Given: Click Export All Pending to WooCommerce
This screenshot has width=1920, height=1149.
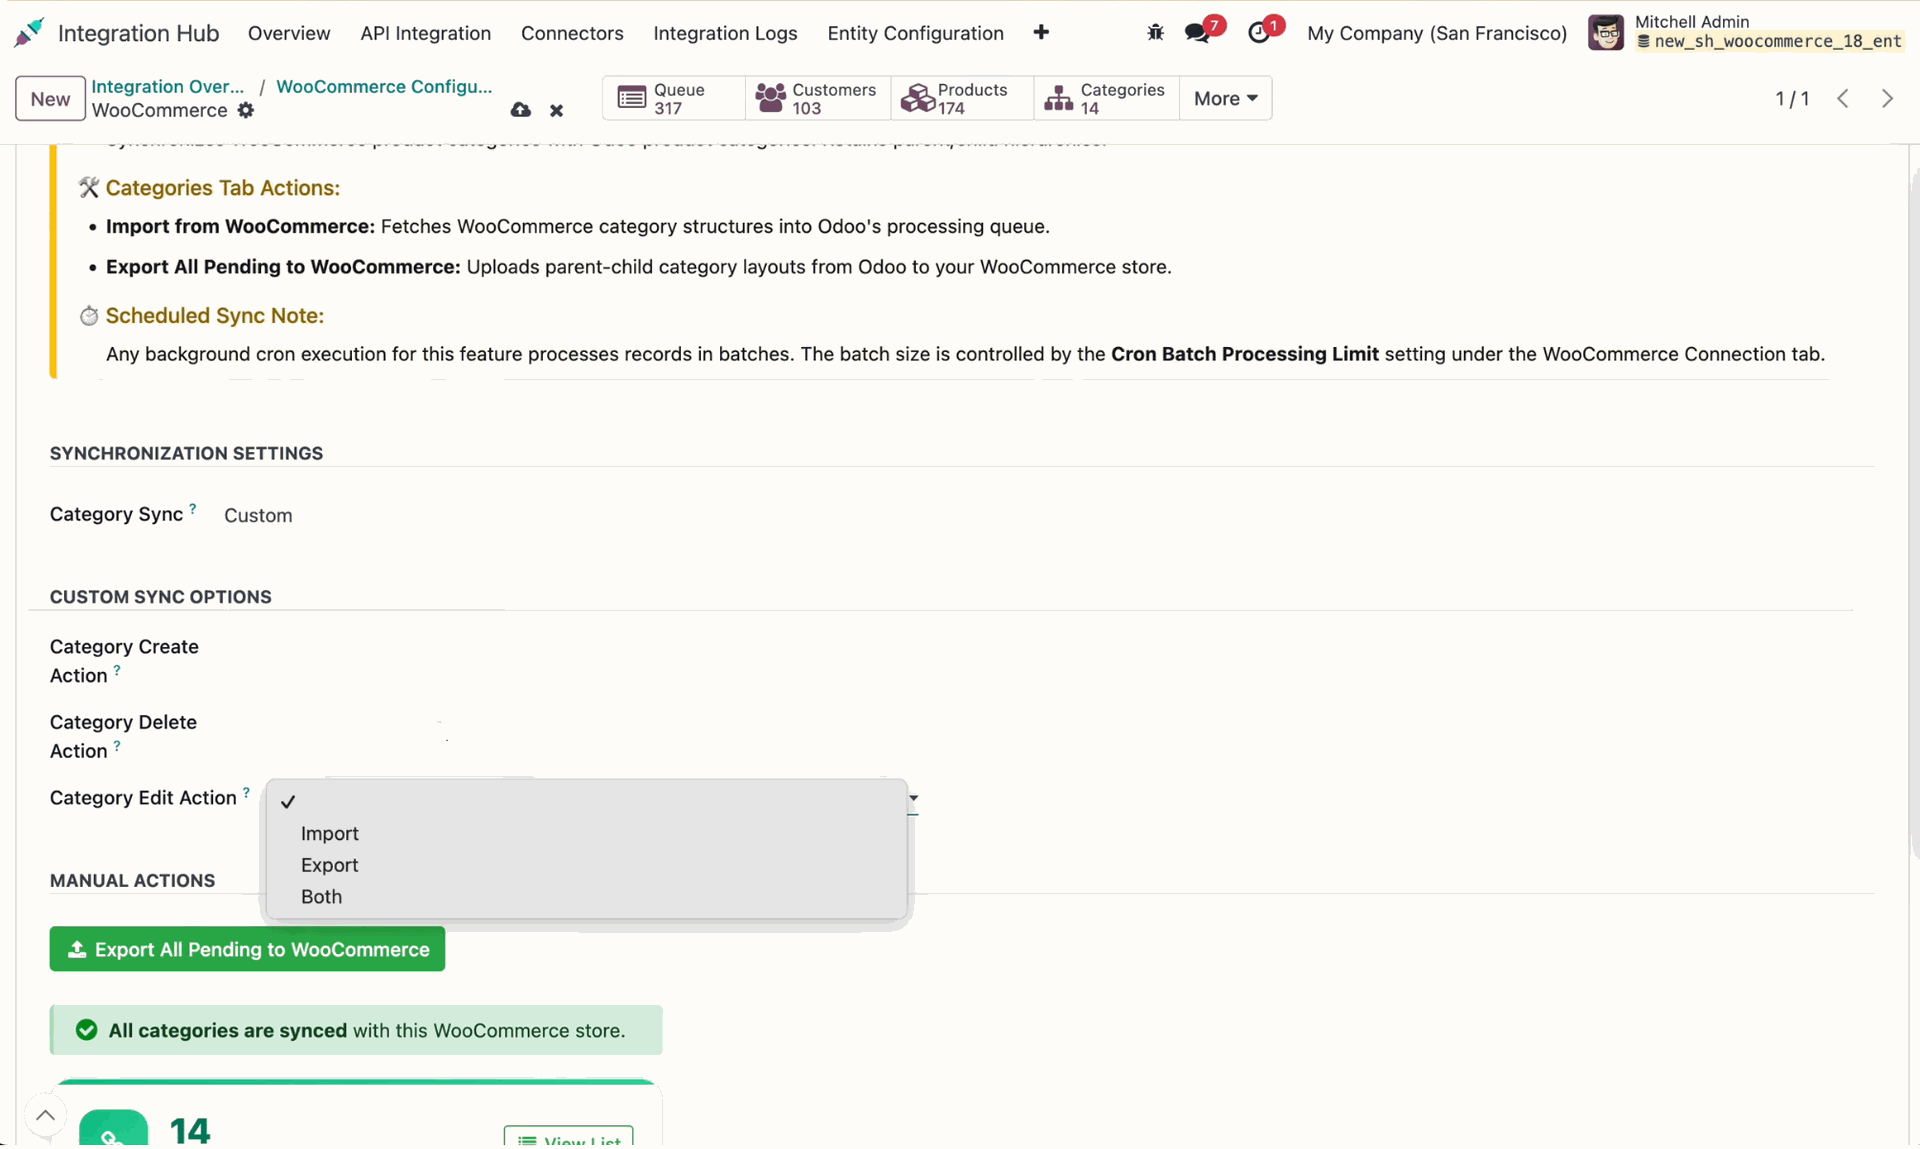Looking at the screenshot, I should [247, 949].
